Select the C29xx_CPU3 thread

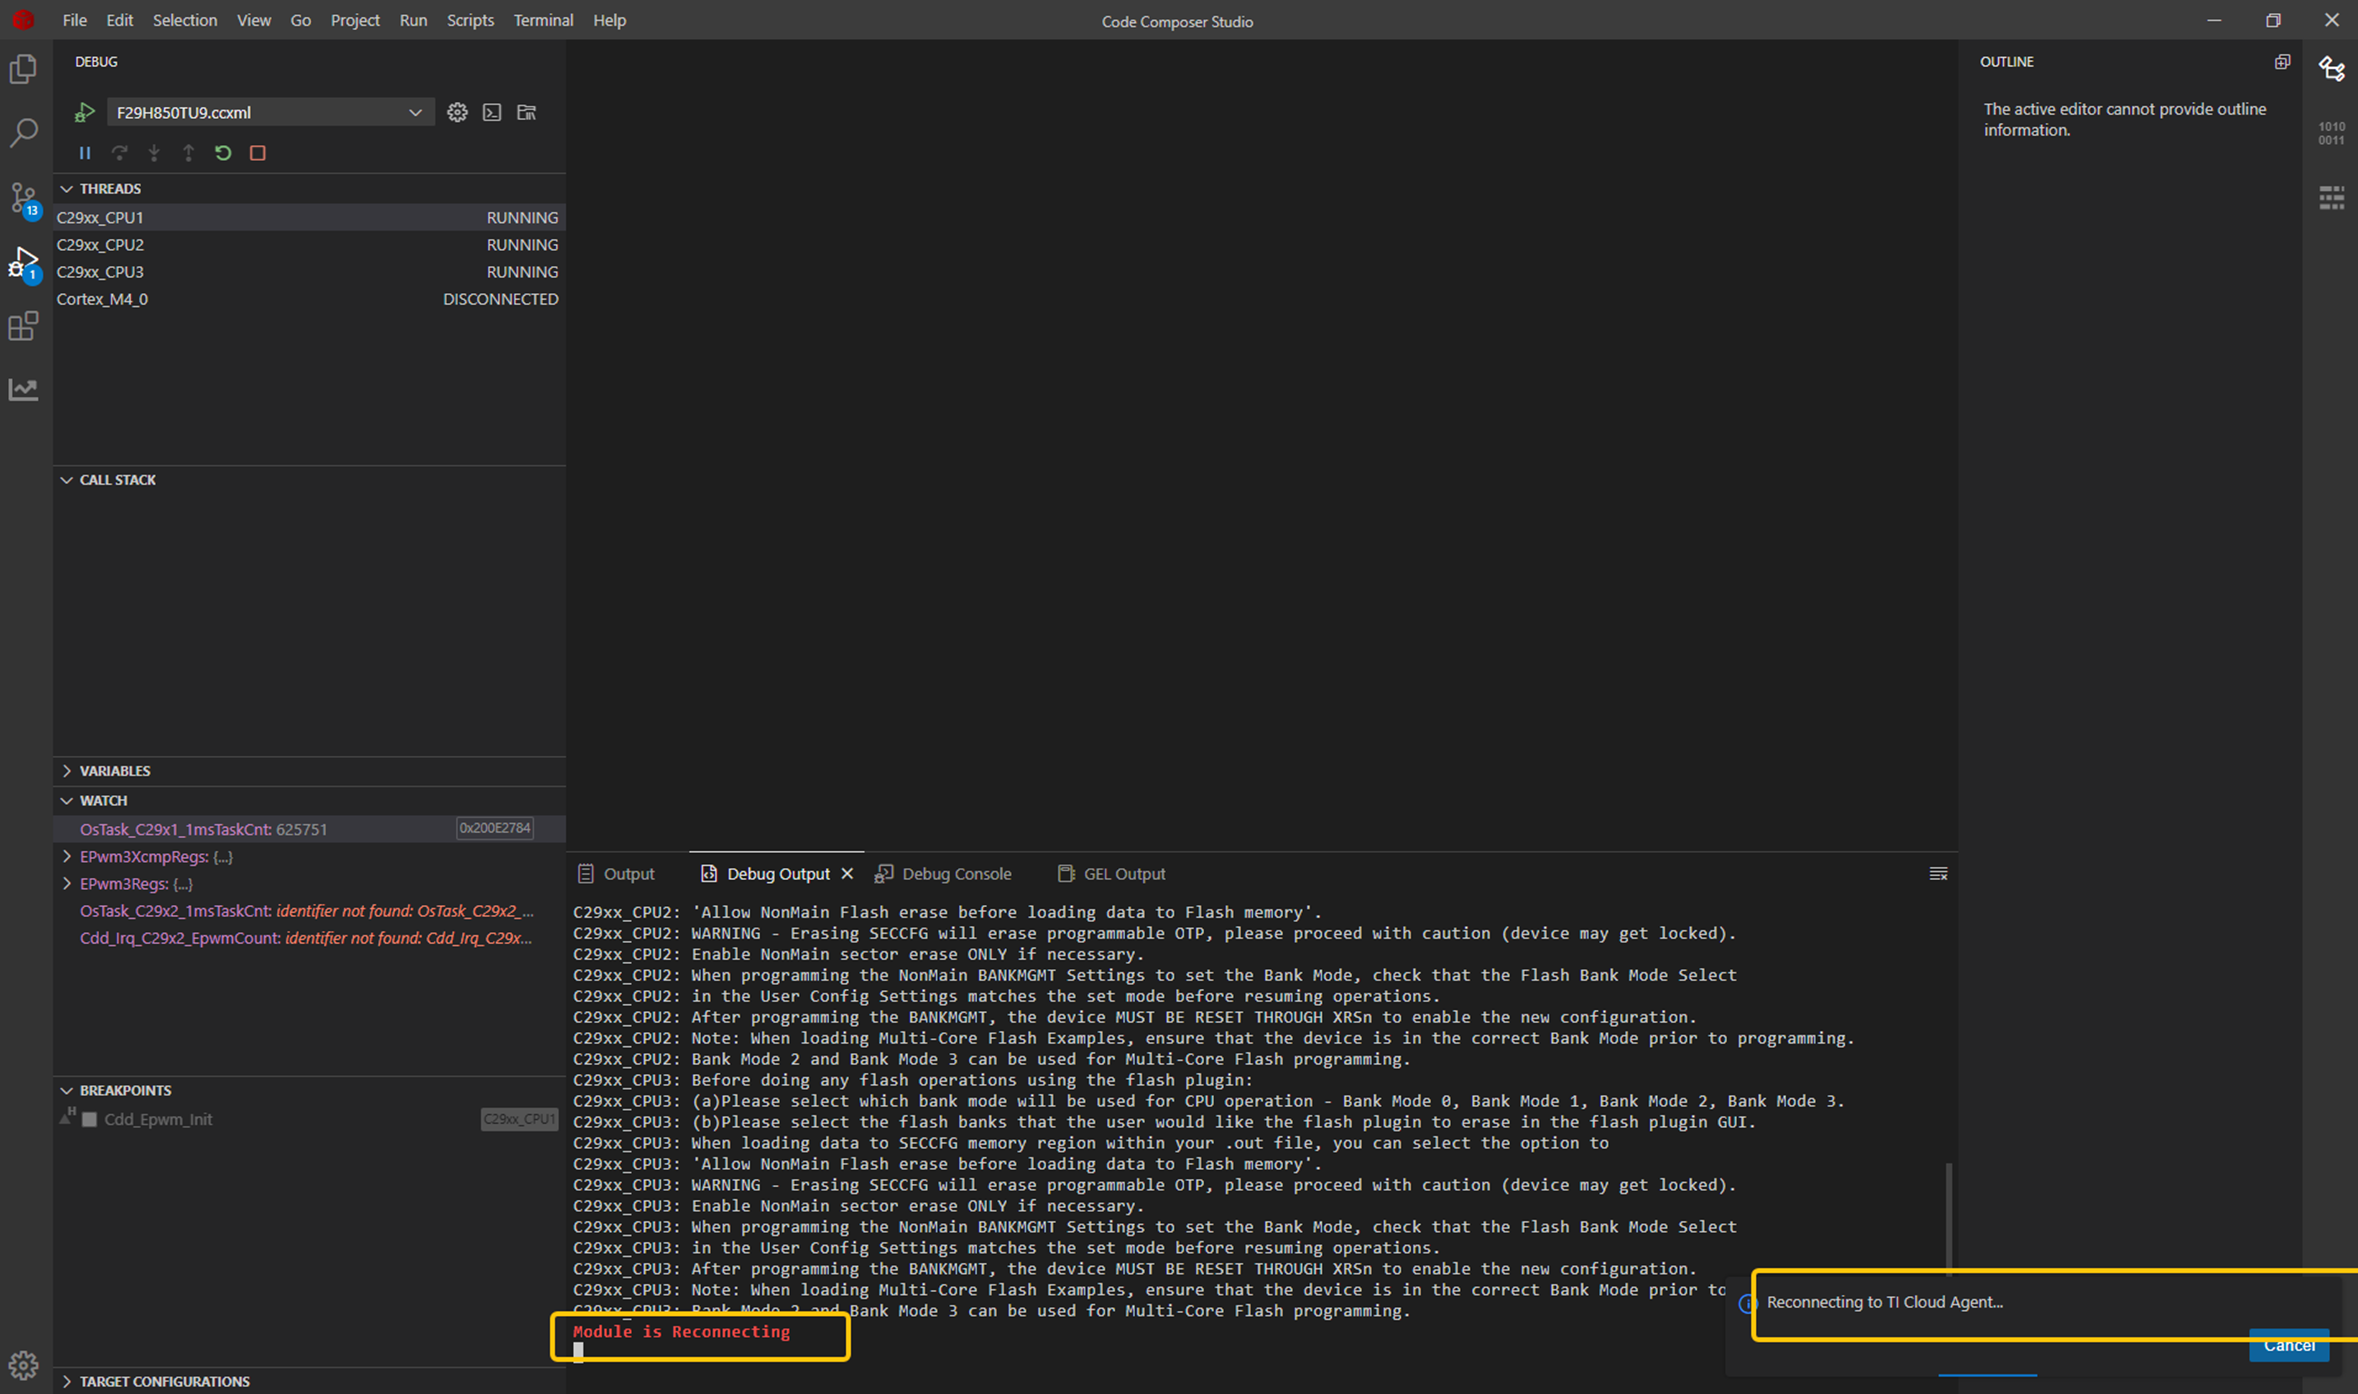click(309, 272)
